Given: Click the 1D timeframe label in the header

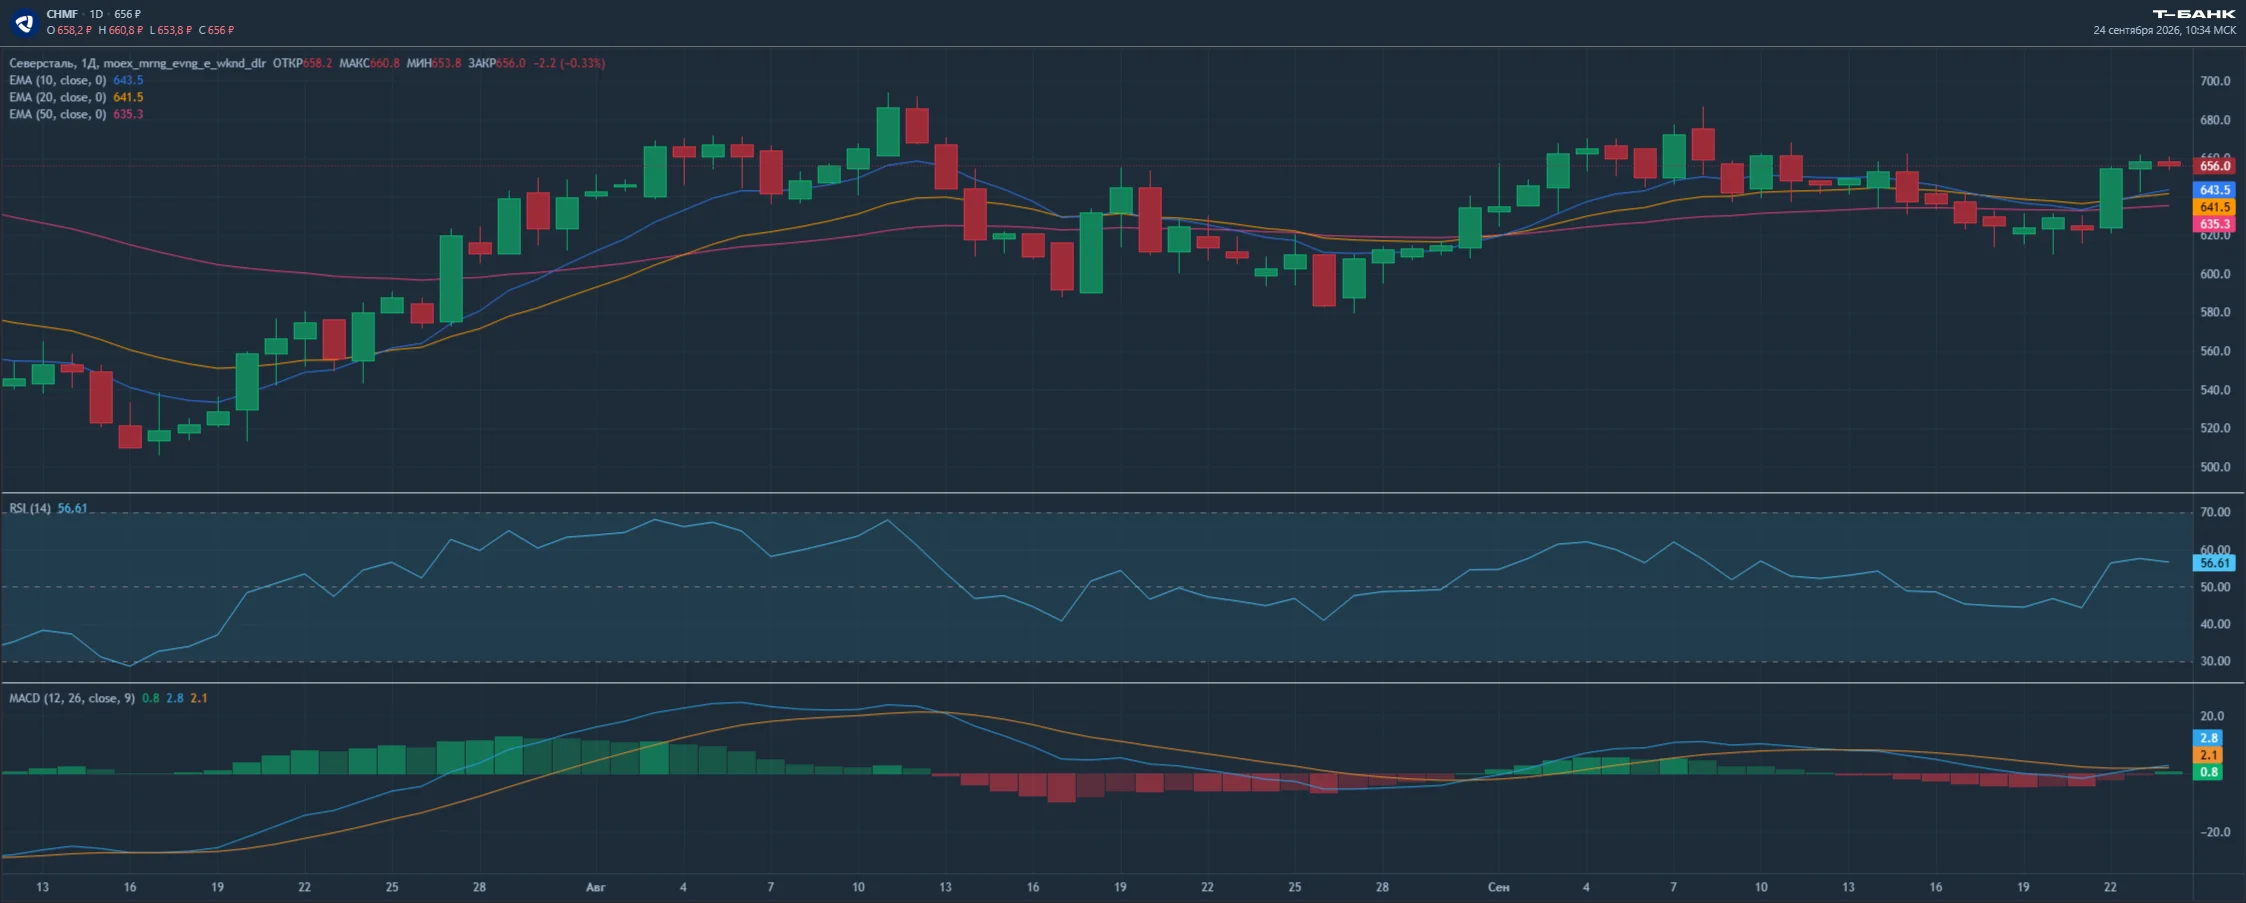Looking at the screenshot, I should (x=96, y=14).
